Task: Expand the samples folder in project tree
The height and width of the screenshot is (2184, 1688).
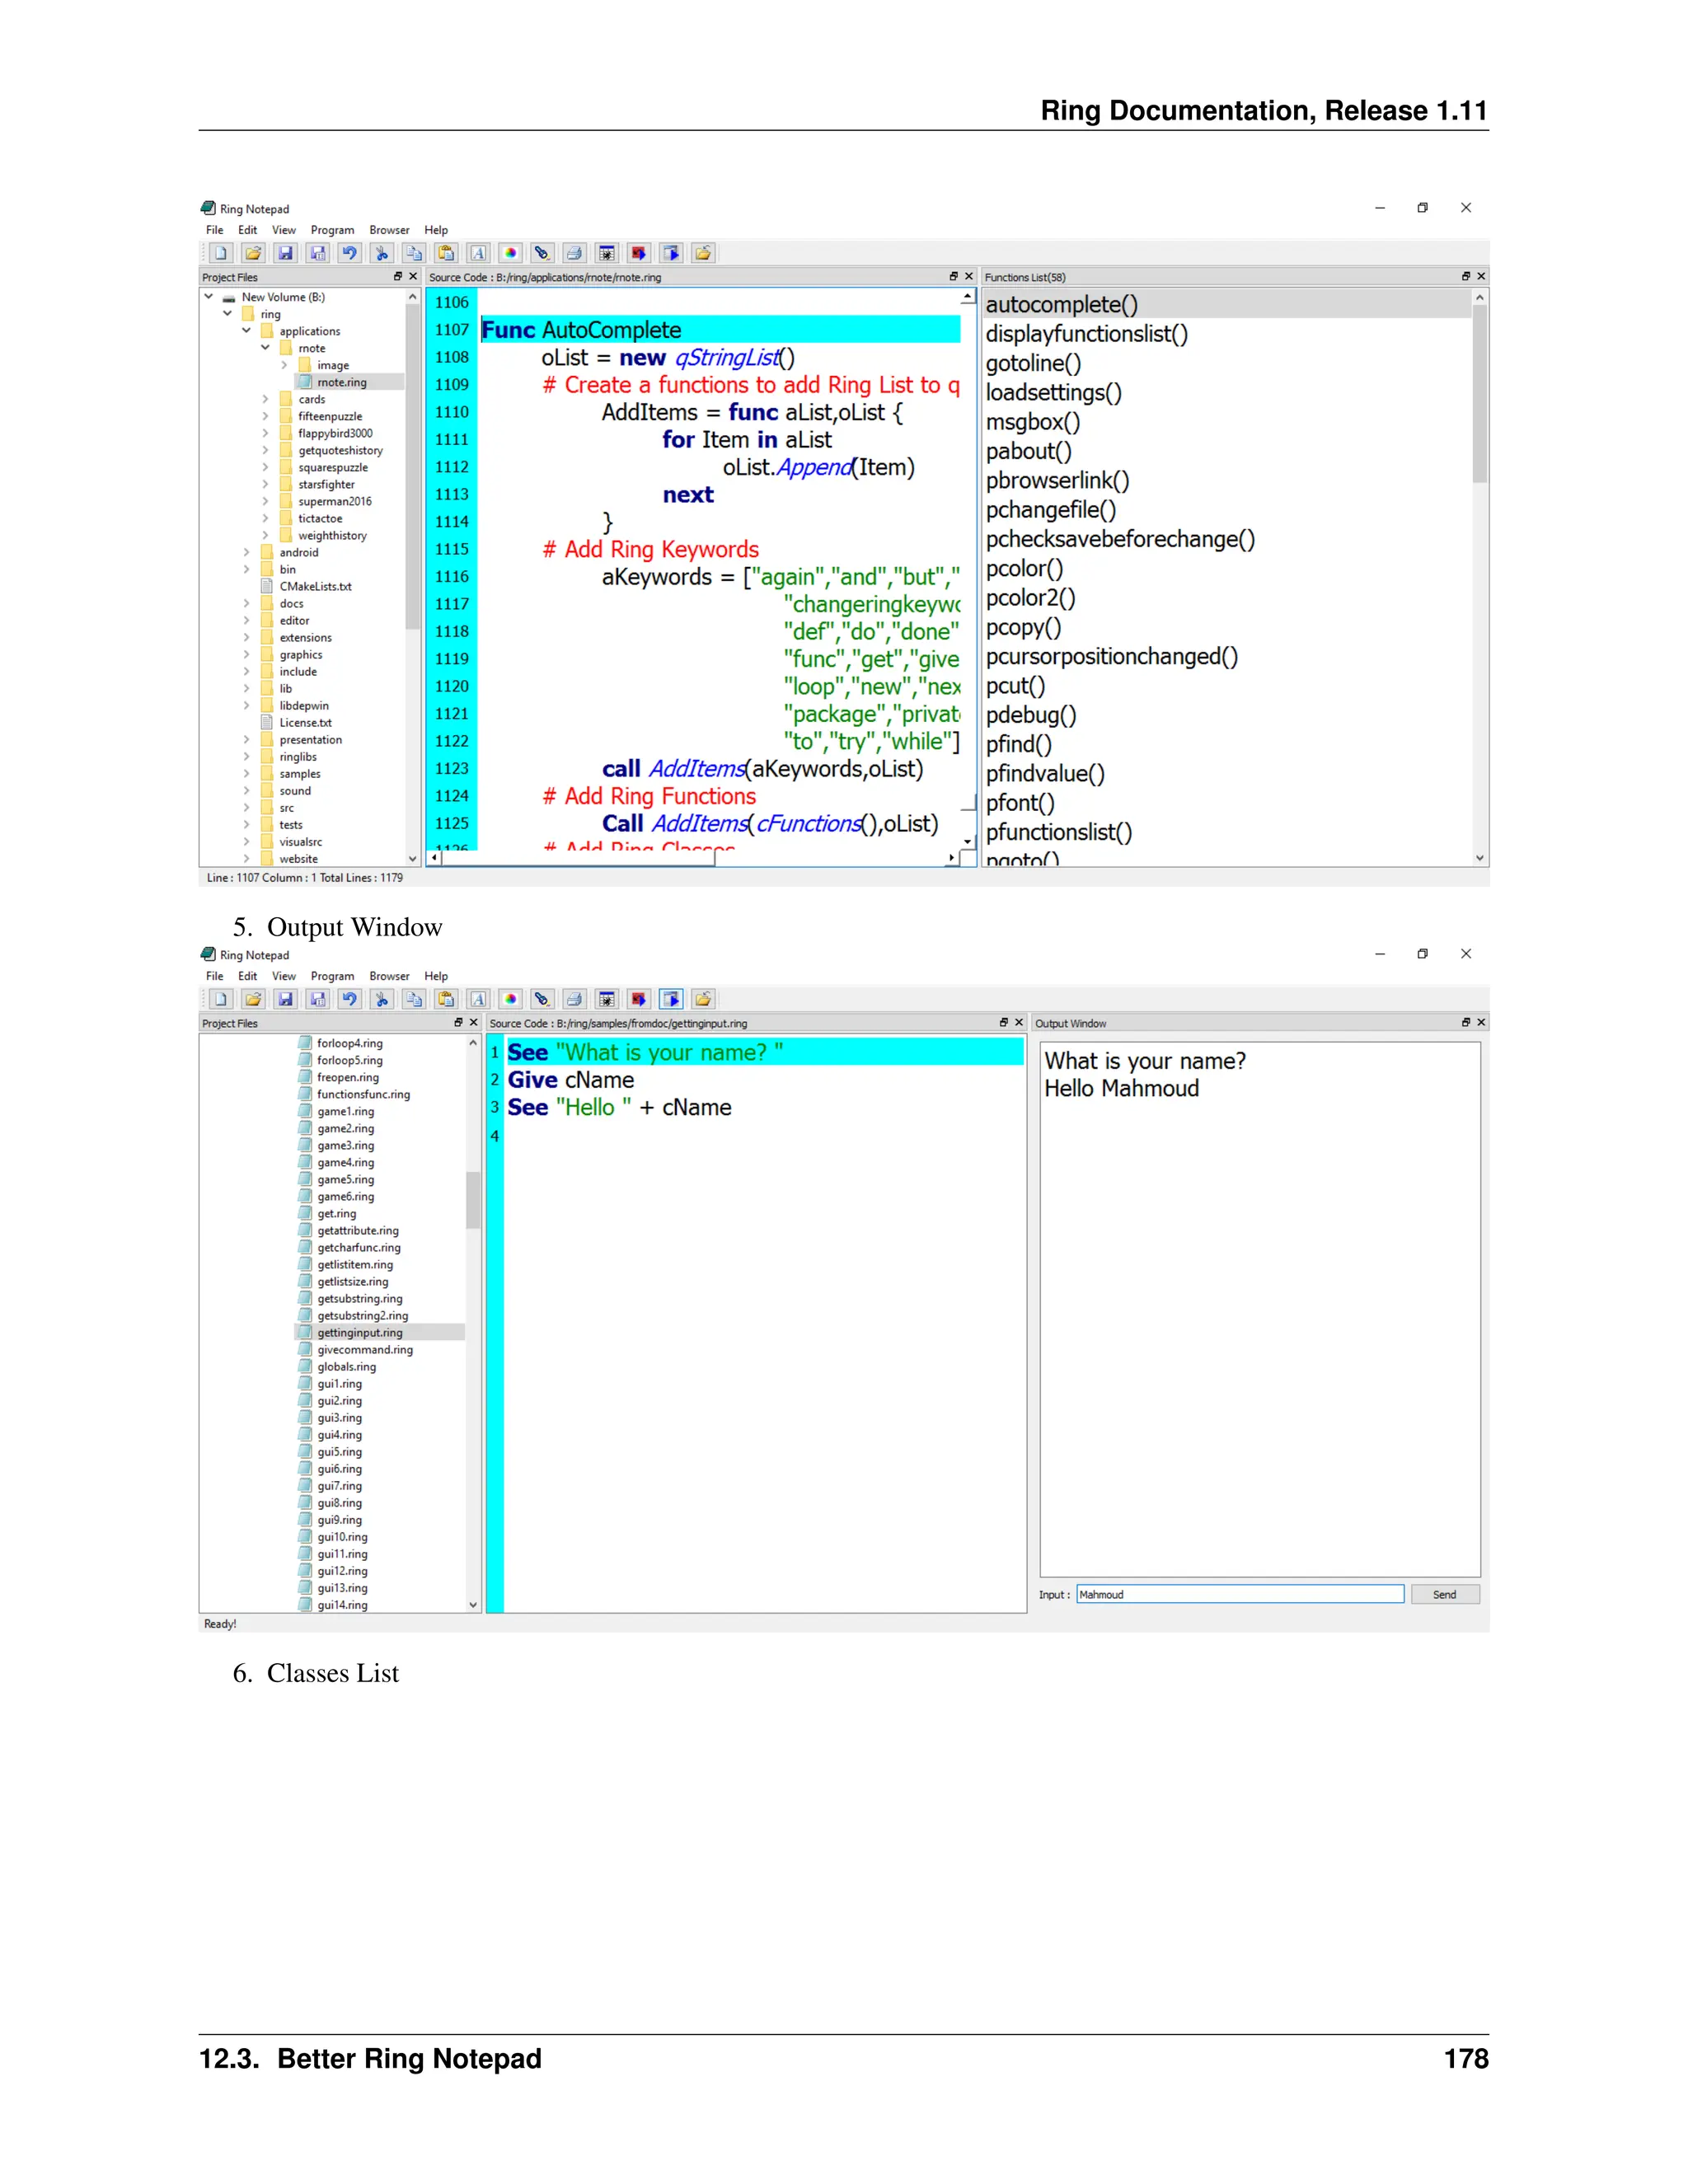Action: coord(247,774)
